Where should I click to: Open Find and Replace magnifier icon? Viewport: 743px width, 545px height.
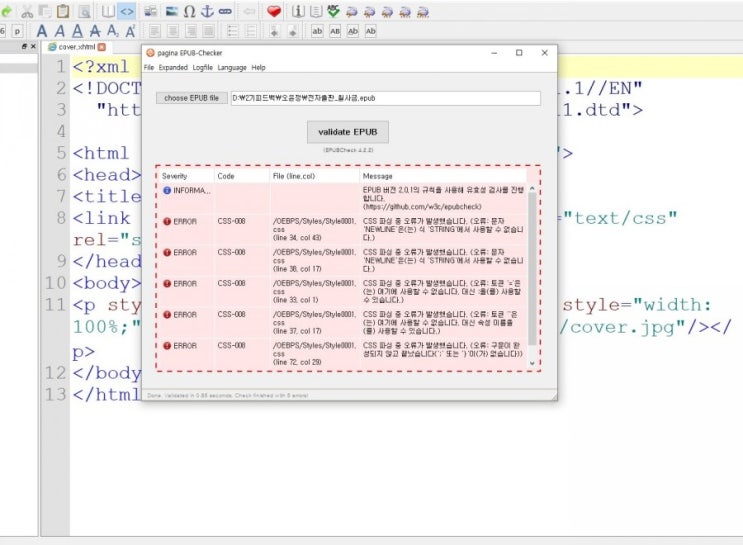coord(84,11)
